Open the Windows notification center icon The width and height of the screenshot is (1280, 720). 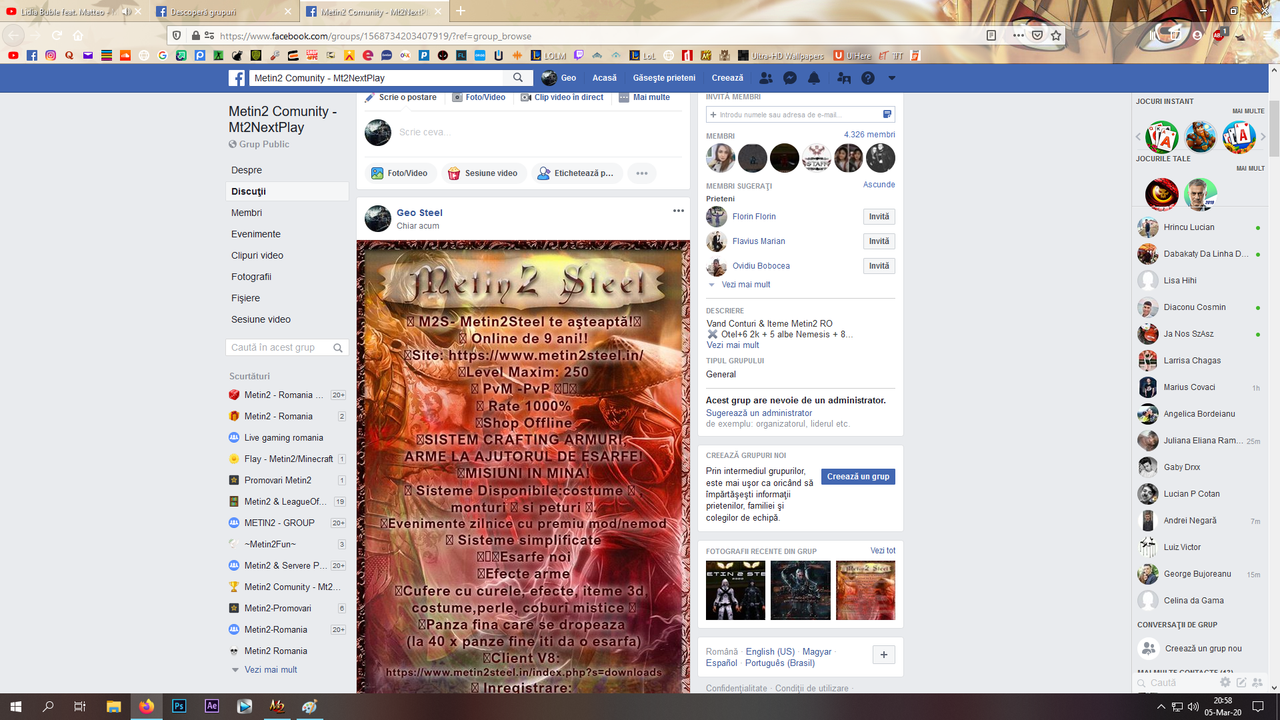(1256, 706)
